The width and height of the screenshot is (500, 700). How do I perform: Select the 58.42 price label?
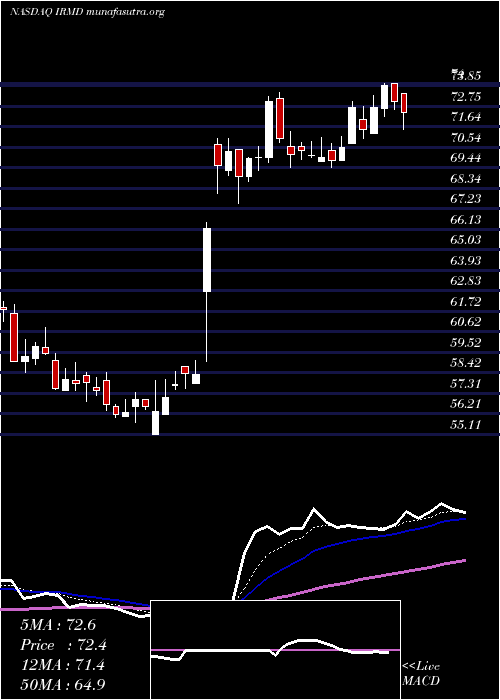(x=466, y=362)
